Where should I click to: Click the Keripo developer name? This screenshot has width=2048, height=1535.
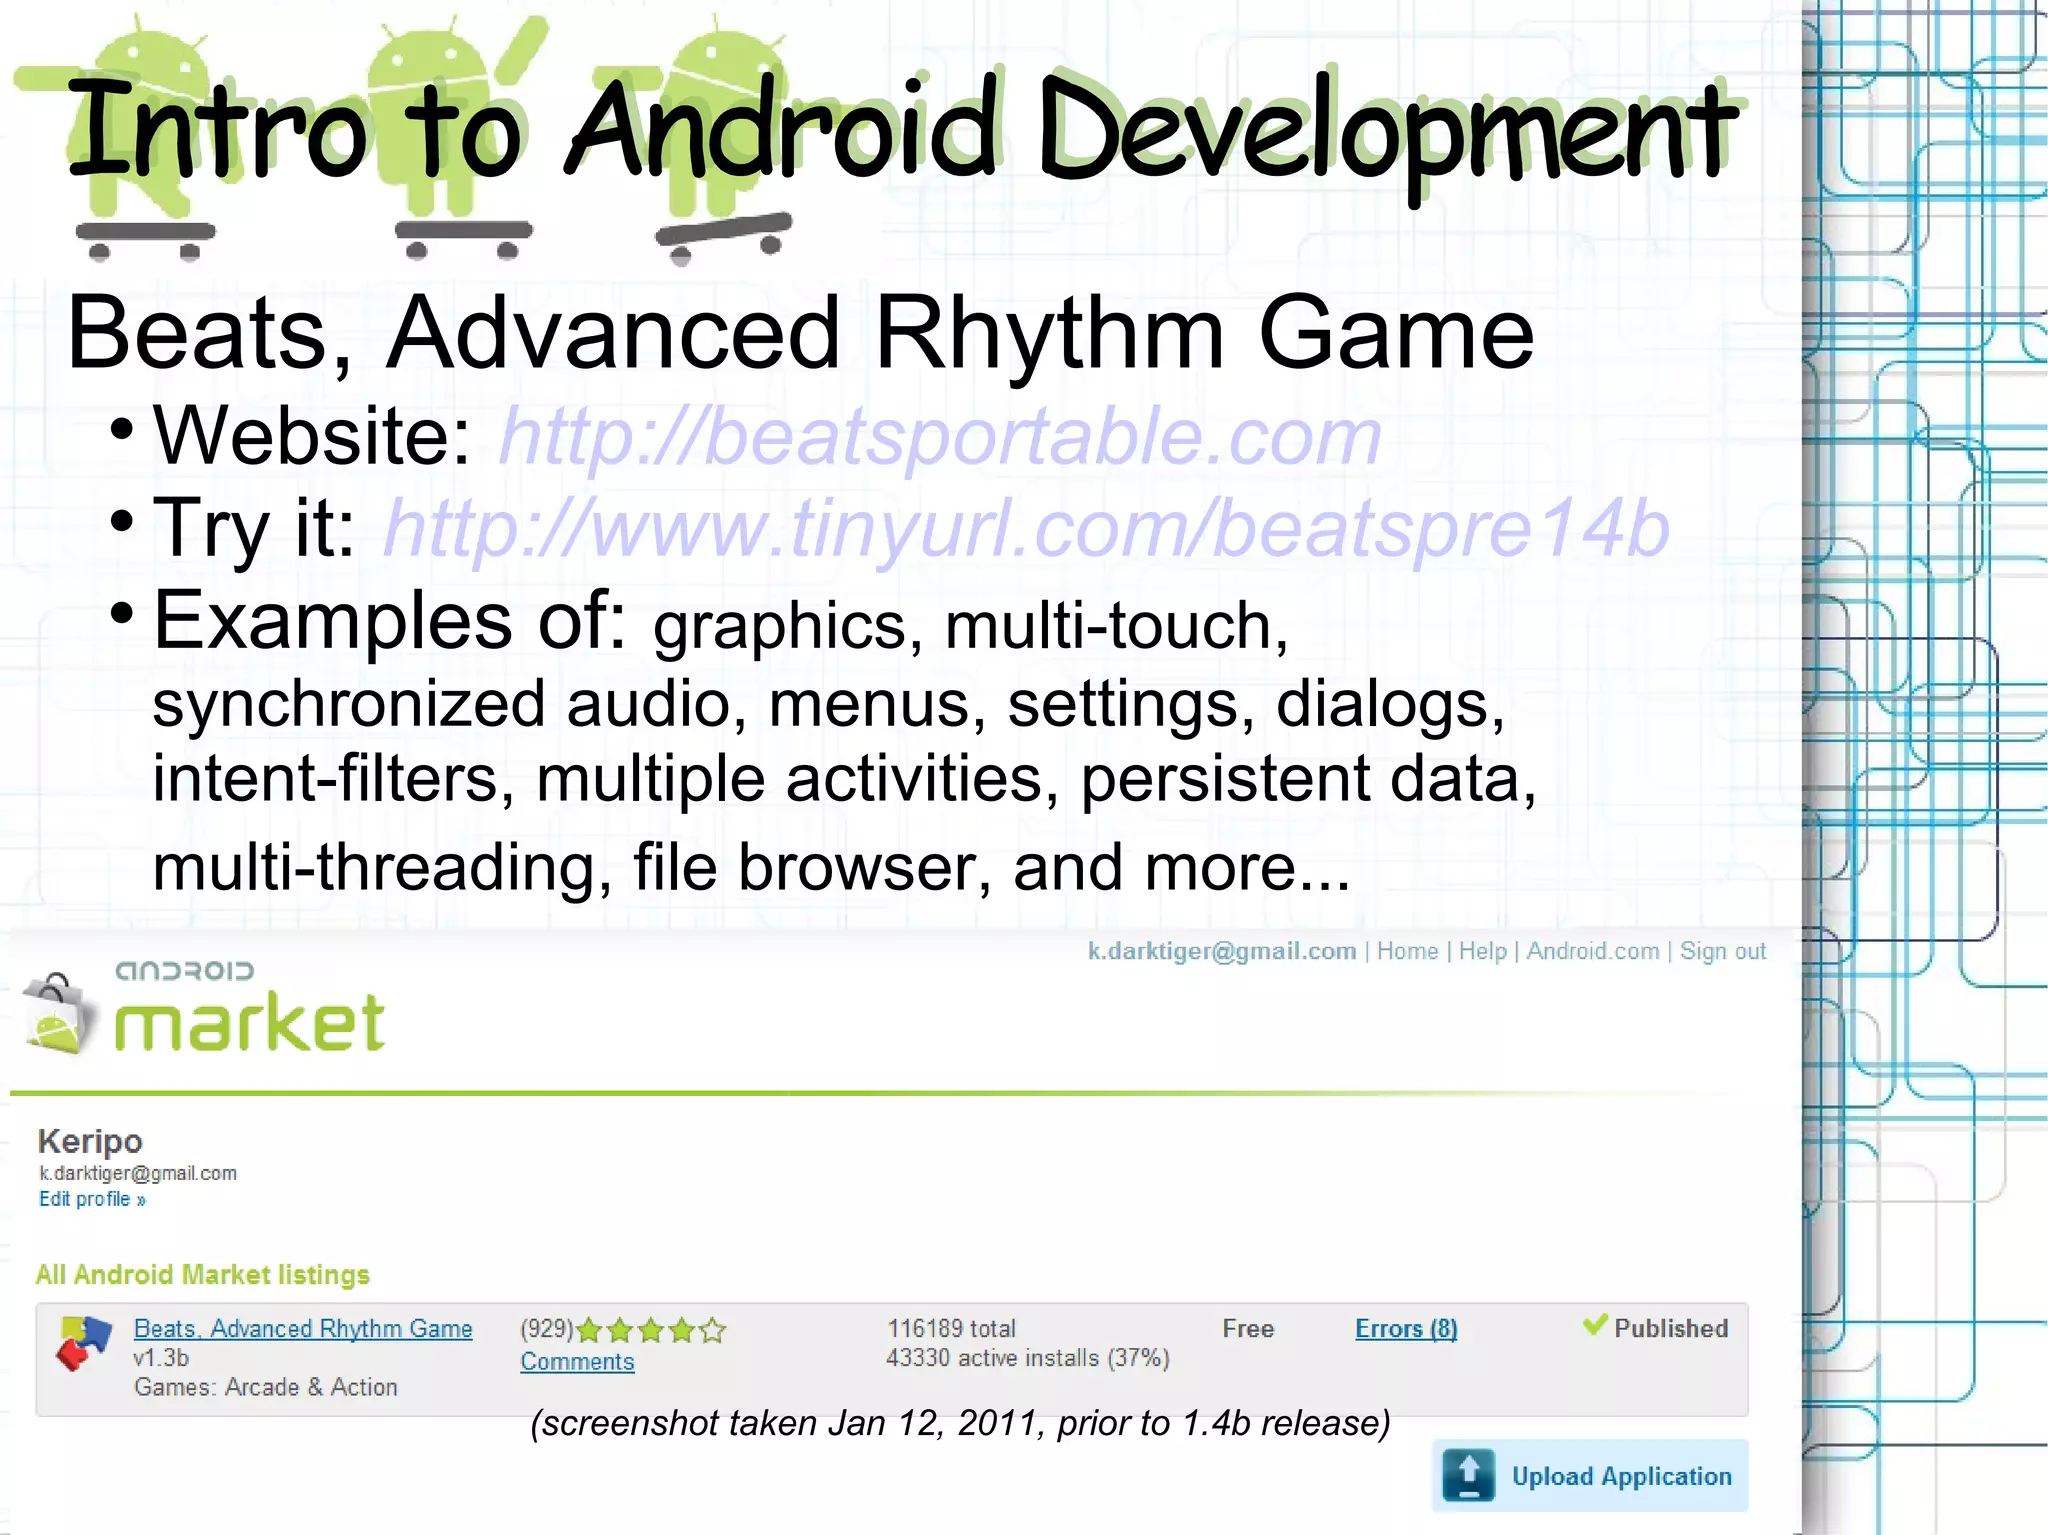(90, 1141)
